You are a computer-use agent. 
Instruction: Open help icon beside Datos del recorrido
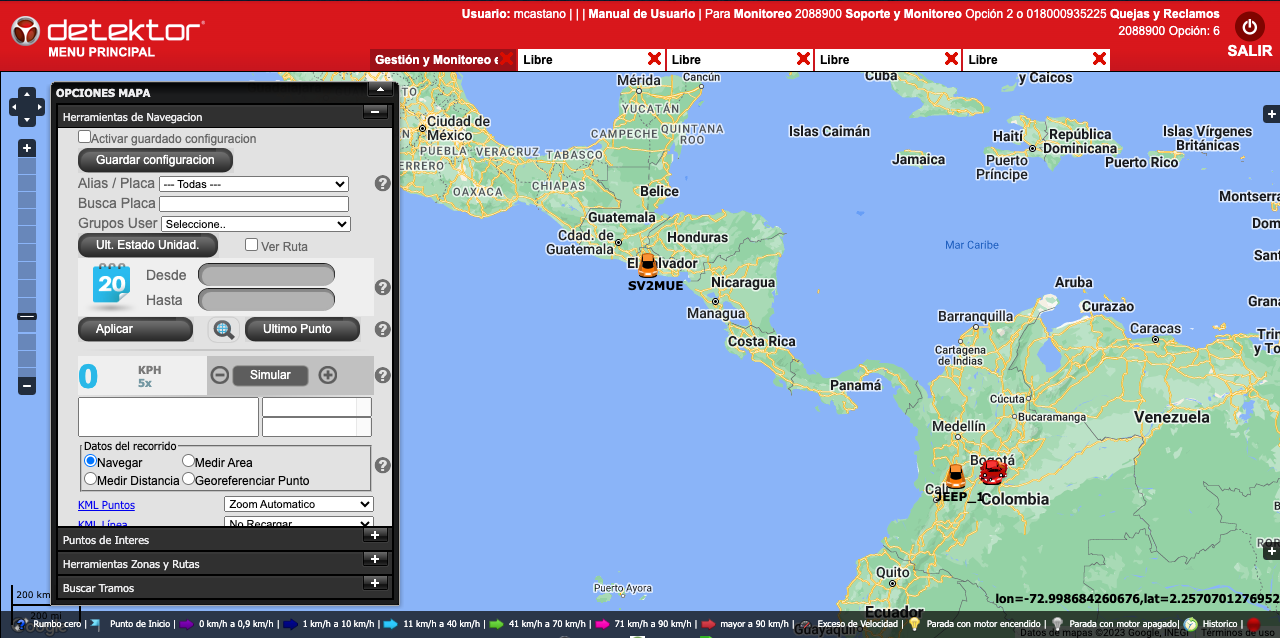[x=382, y=465]
